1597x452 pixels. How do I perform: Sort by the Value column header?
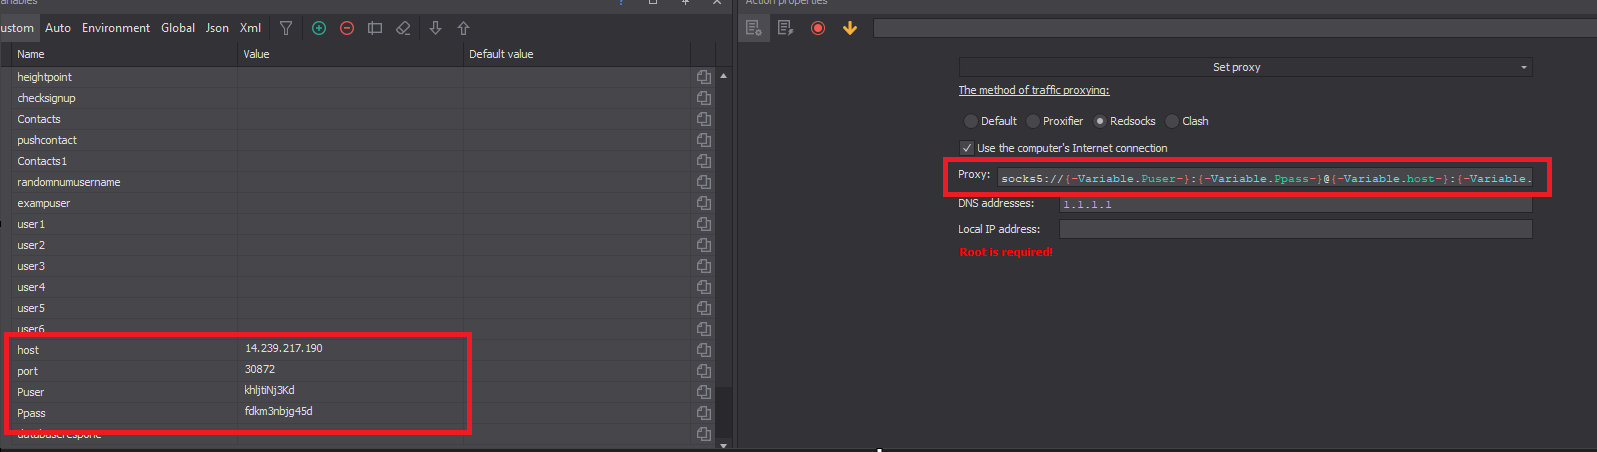[x=350, y=54]
